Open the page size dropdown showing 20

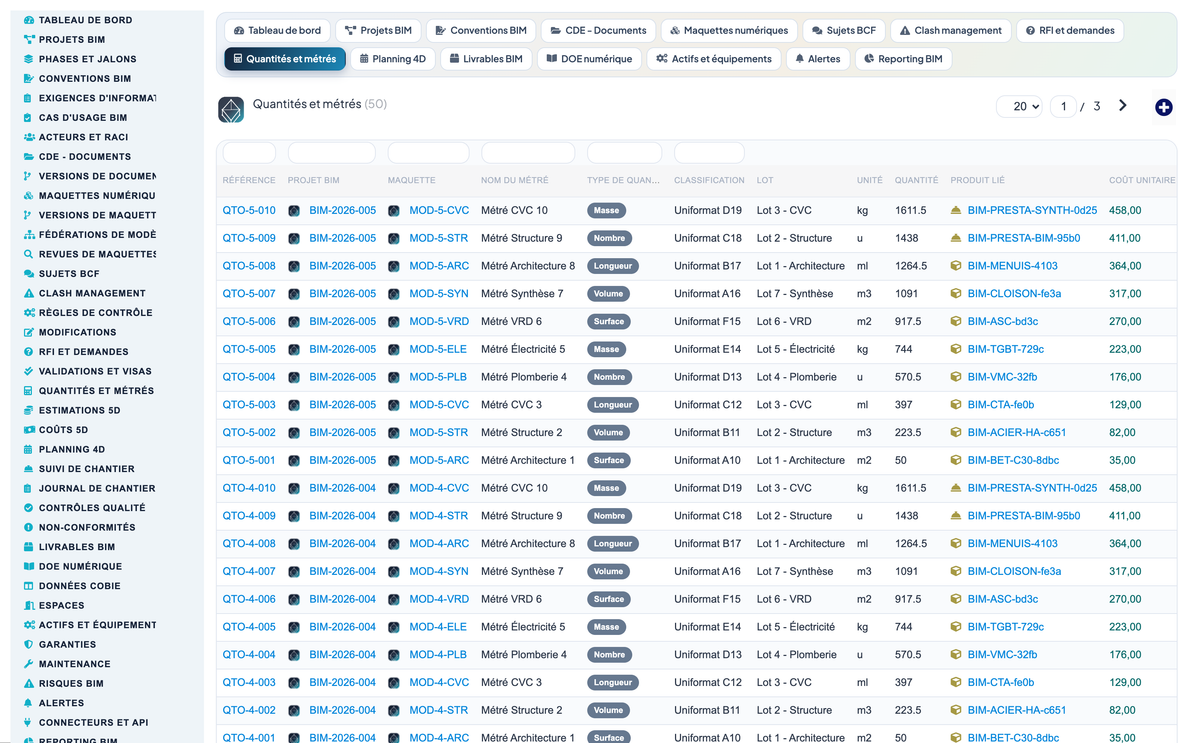(x=1020, y=106)
